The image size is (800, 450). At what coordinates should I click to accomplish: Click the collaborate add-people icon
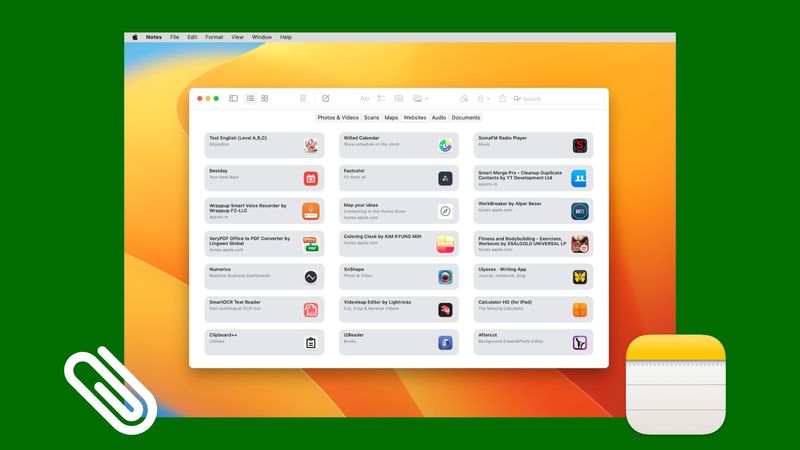pyautogui.click(x=463, y=98)
